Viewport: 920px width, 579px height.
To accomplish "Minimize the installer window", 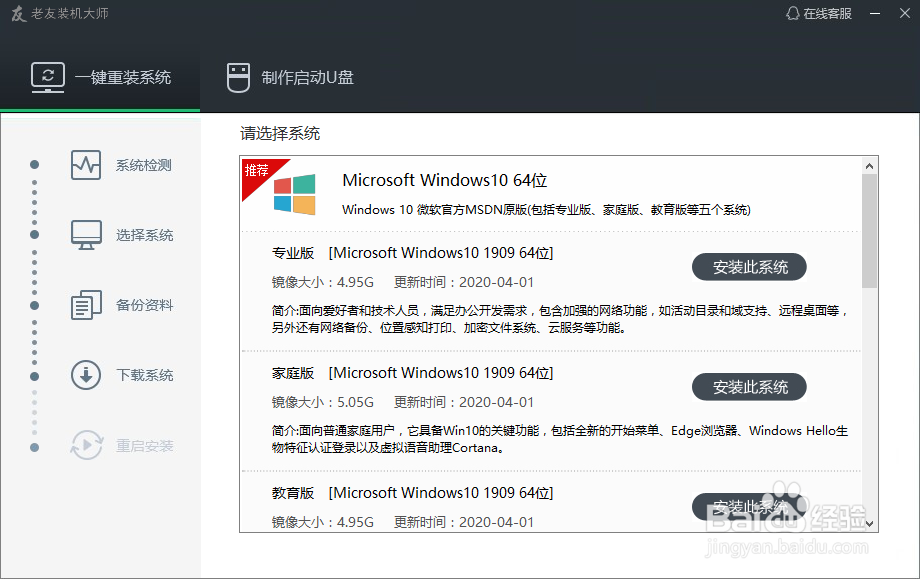I will 875,13.
